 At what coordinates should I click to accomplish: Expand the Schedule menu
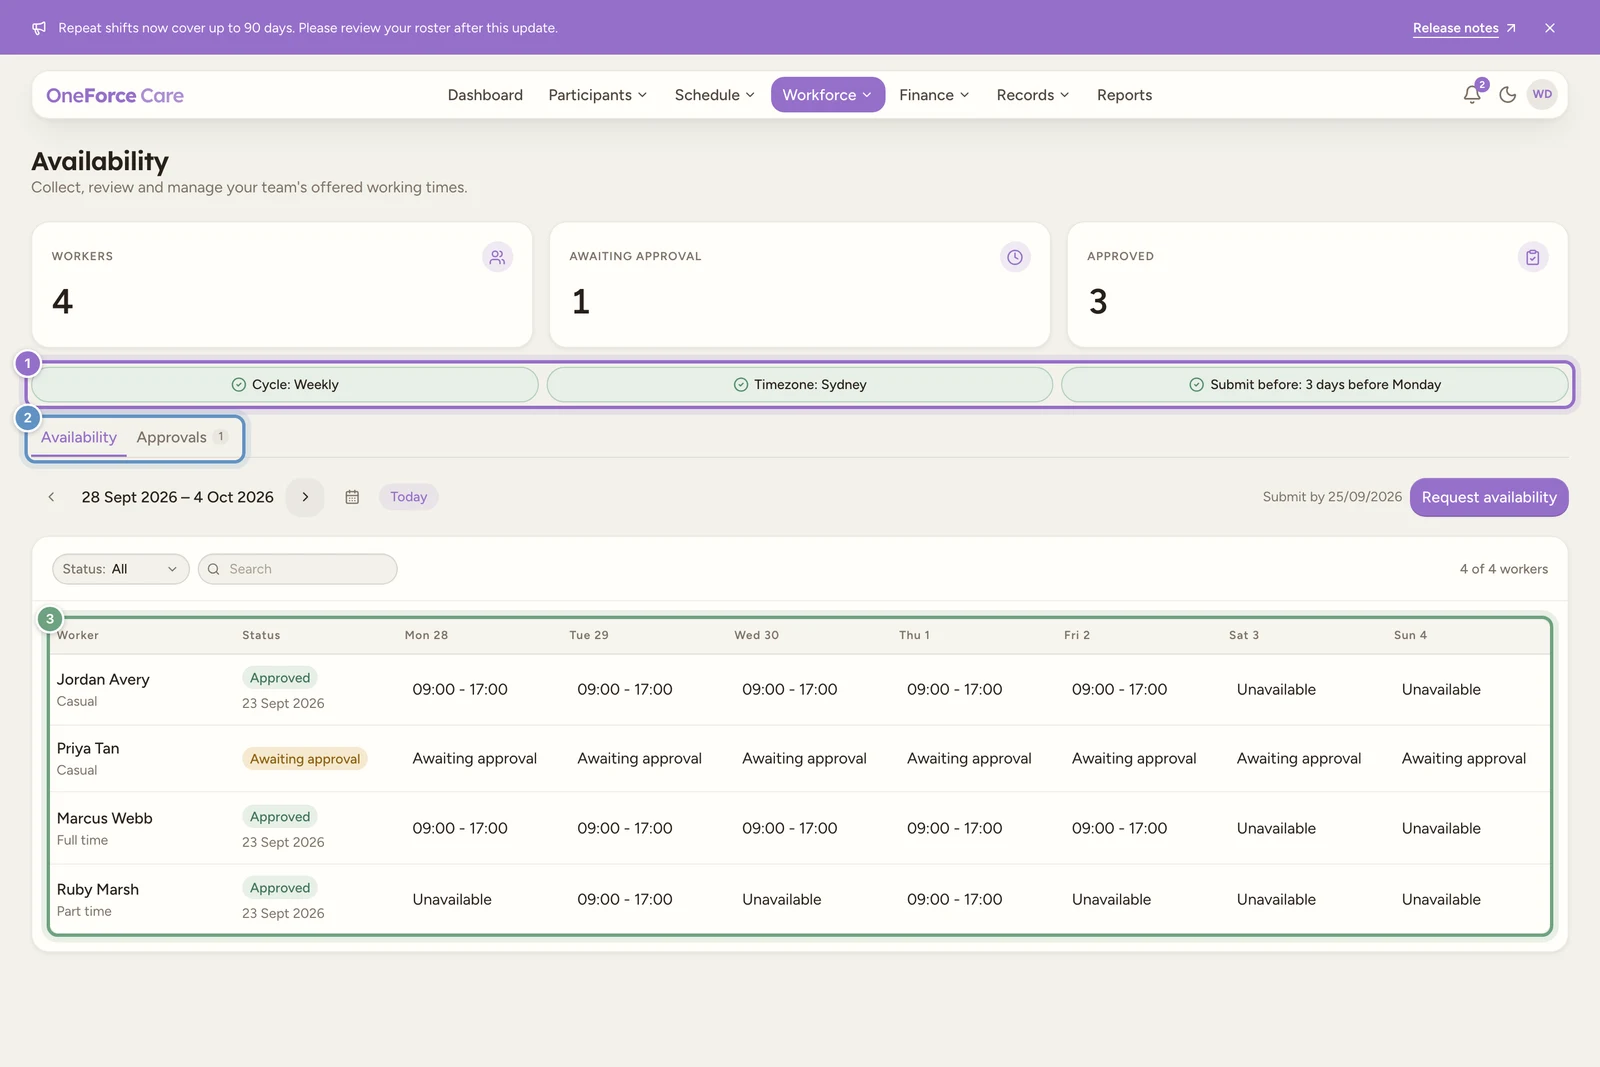point(714,95)
